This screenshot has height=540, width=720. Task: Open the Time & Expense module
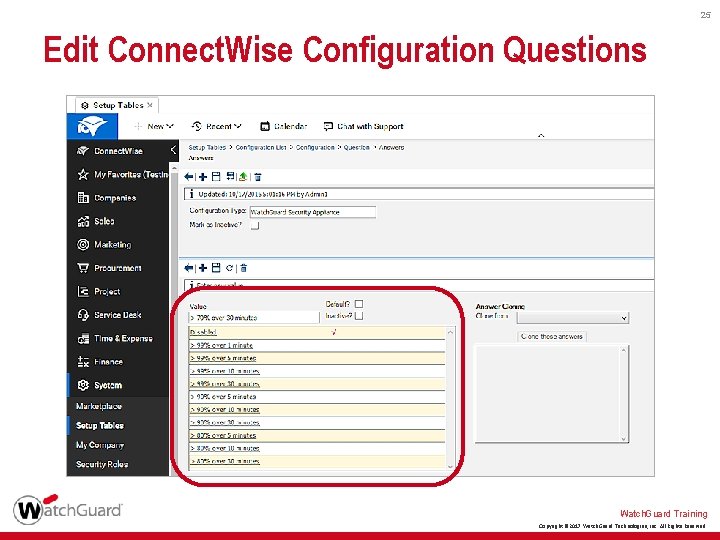click(115, 338)
